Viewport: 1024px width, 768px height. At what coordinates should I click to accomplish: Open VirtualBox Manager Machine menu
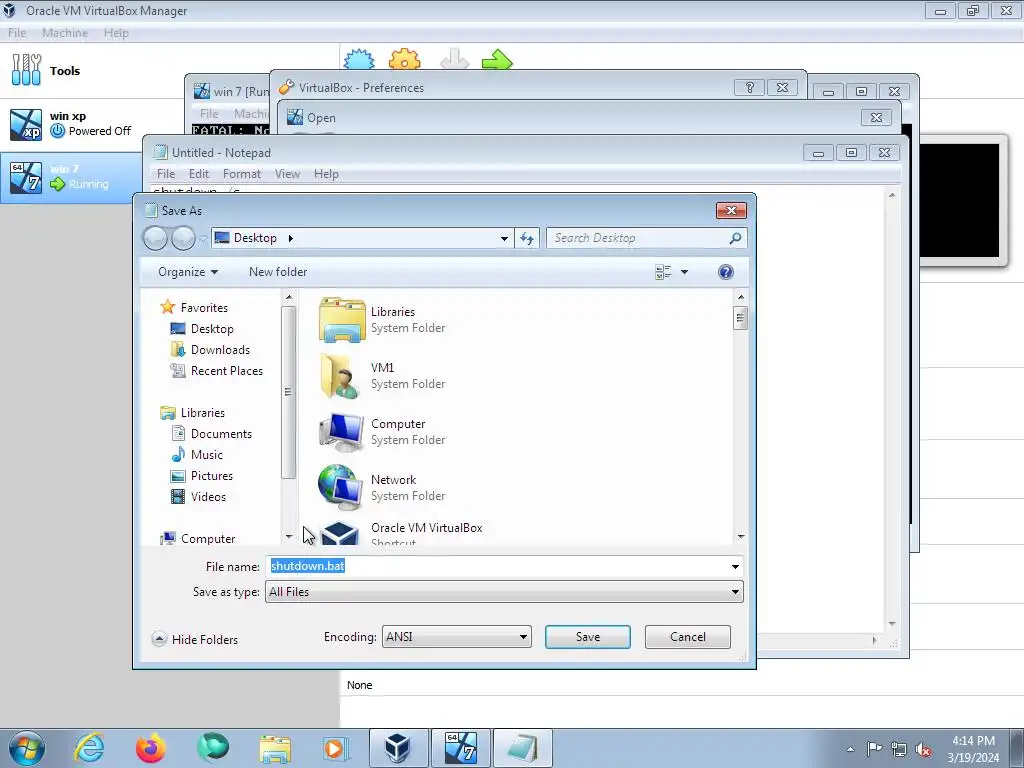coord(65,33)
